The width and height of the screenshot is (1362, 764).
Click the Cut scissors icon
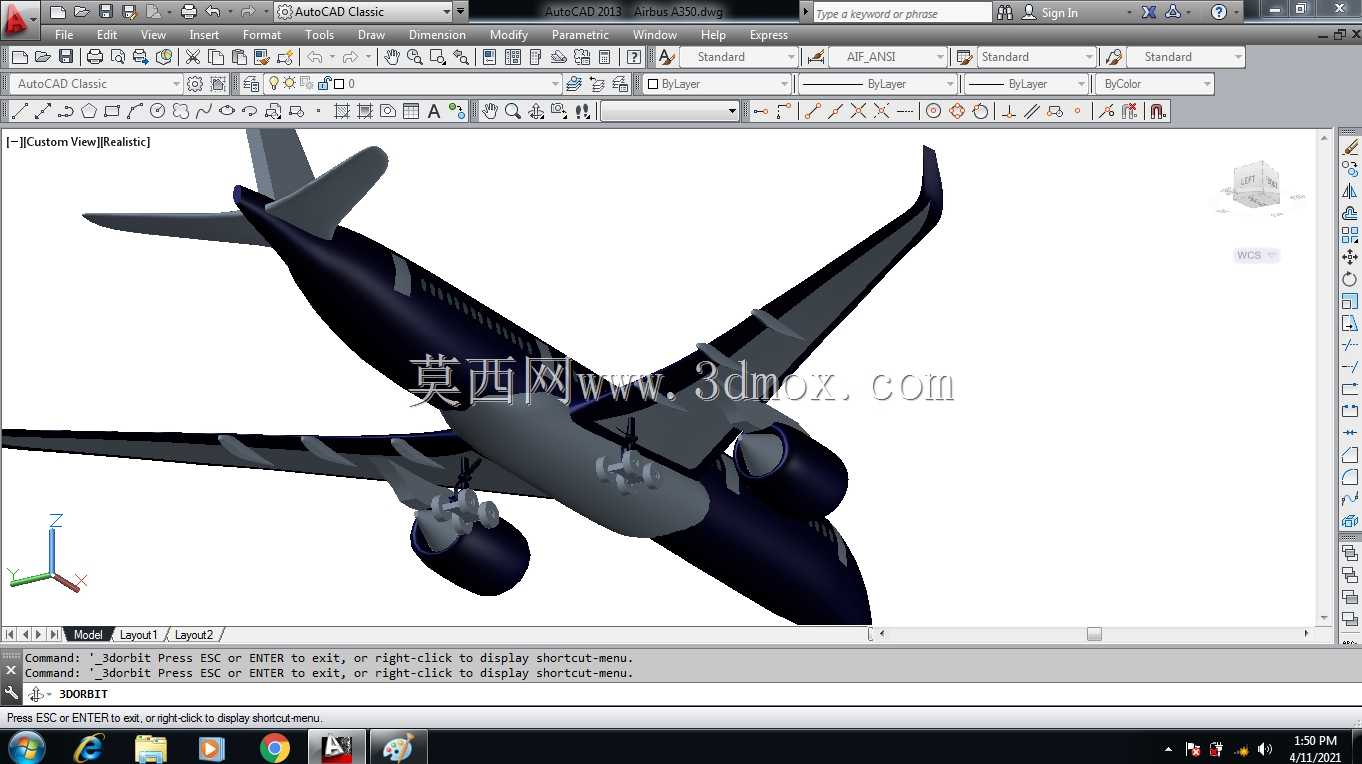point(192,57)
